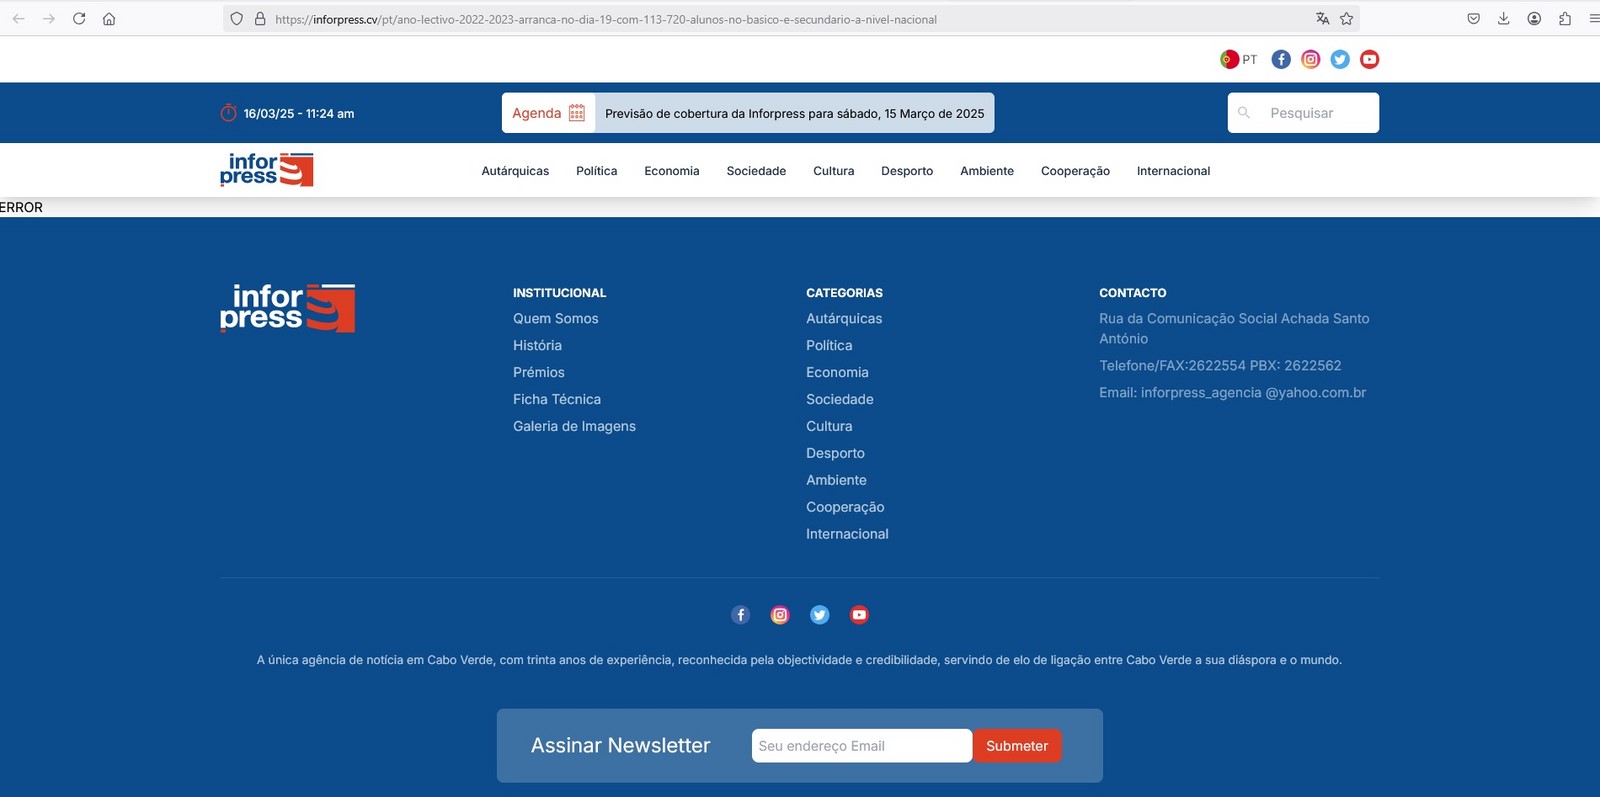
Task: Click the Inforpress logo in navigation bar
Action: point(266,170)
